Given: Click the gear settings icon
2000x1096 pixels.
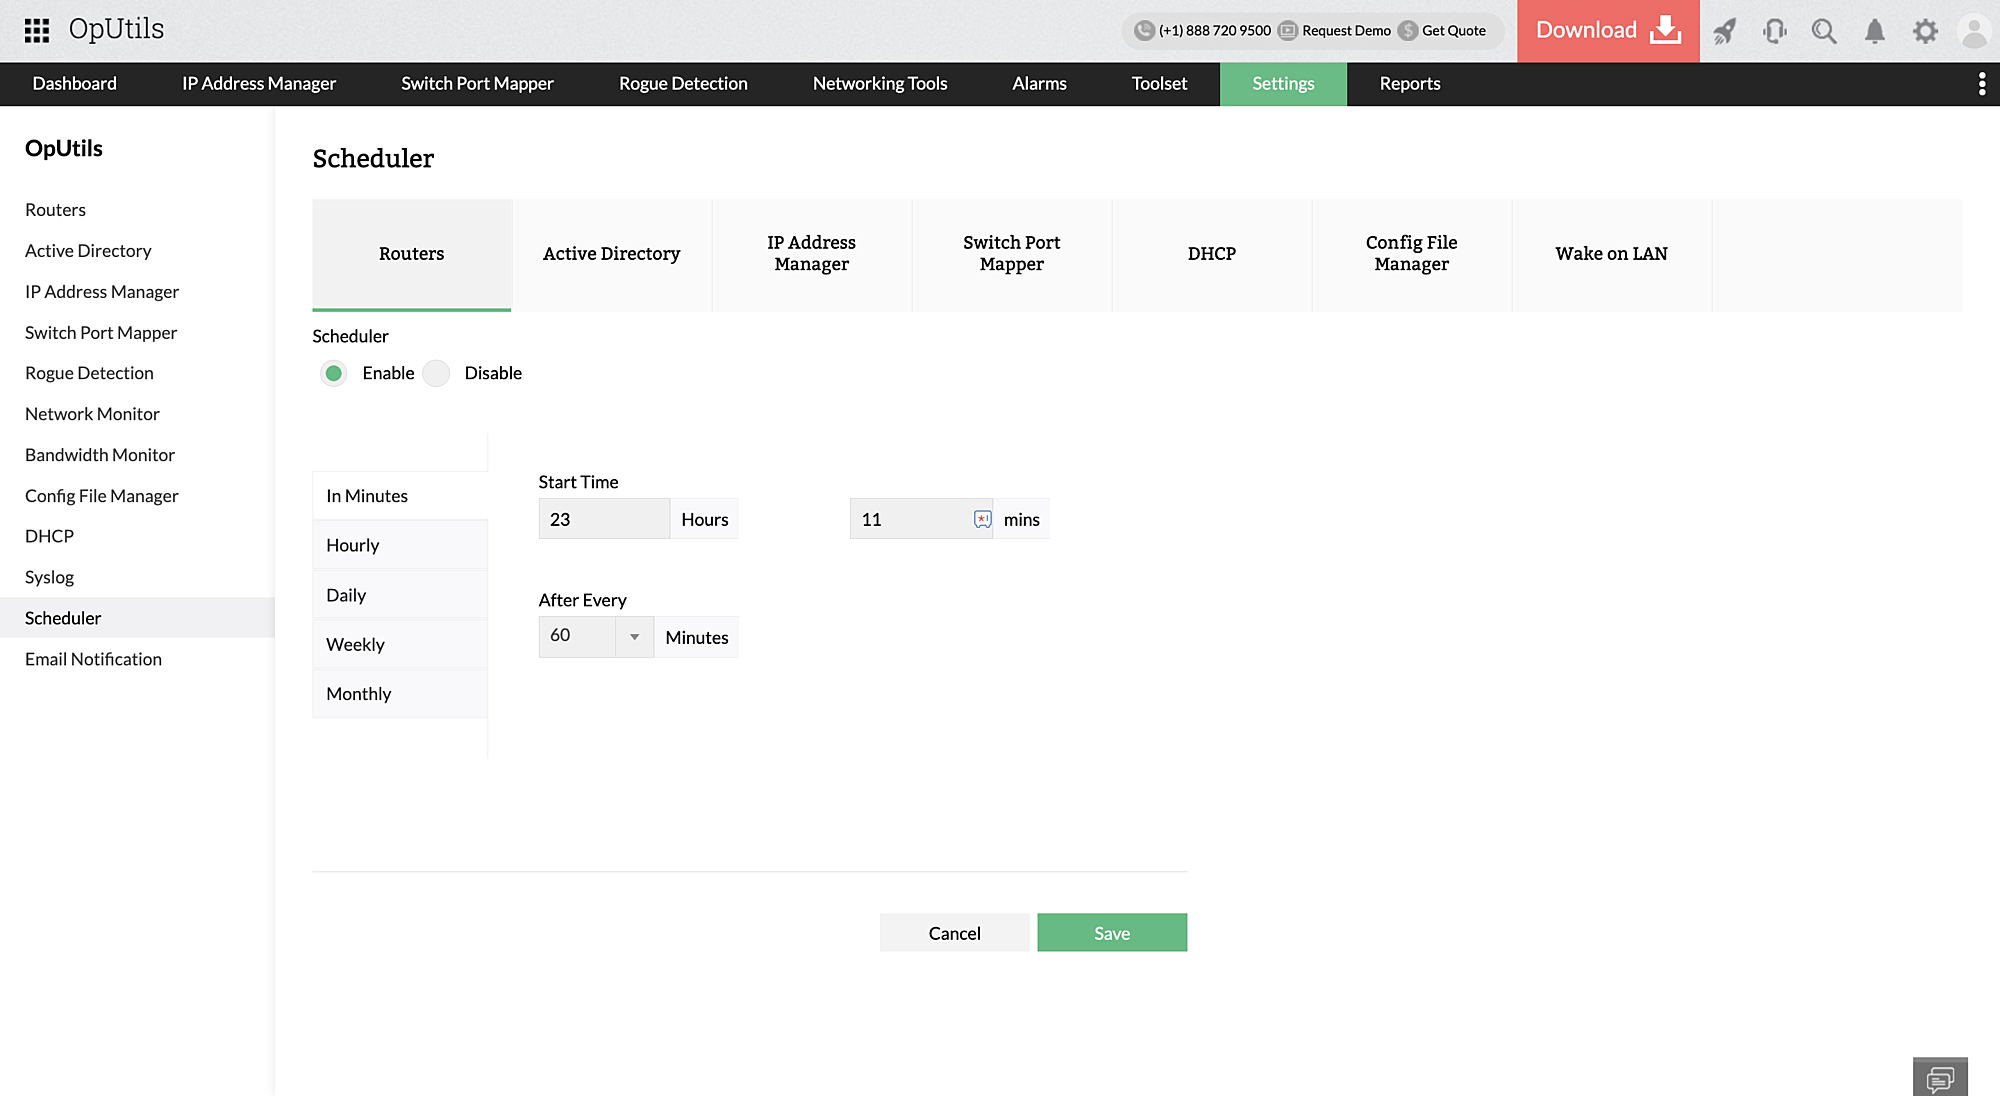Looking at the screenshot, I should click(1925, 31).
